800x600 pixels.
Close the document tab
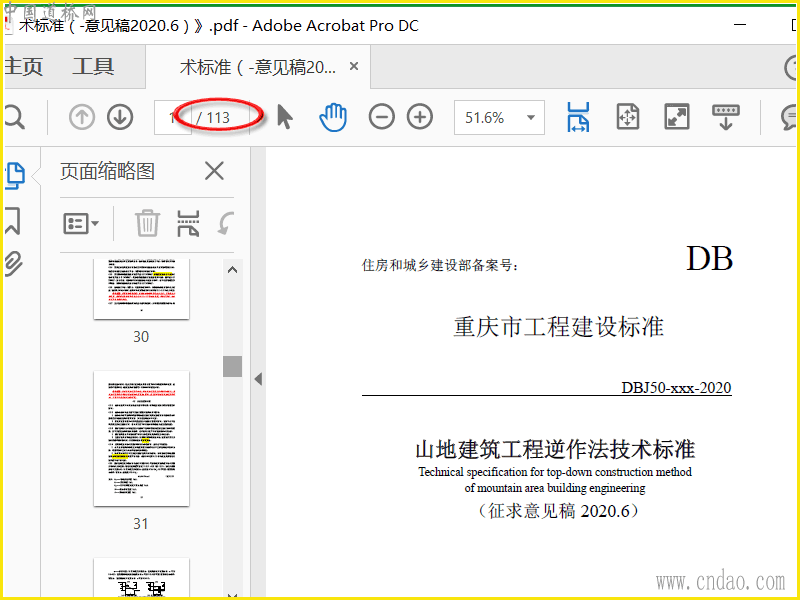(x=354, y=66)
